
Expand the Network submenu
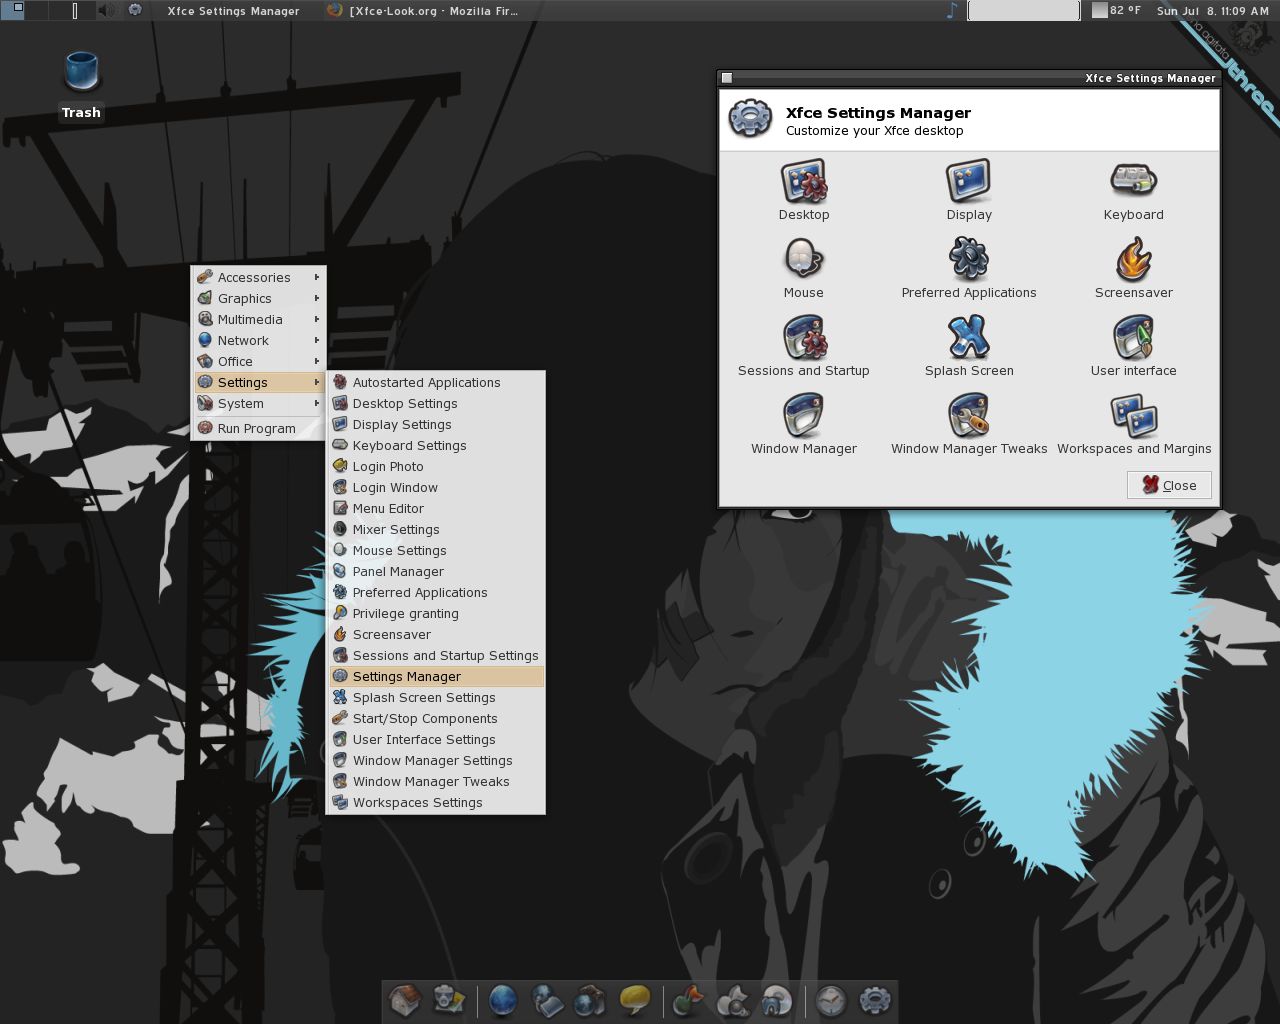(258, 340)
